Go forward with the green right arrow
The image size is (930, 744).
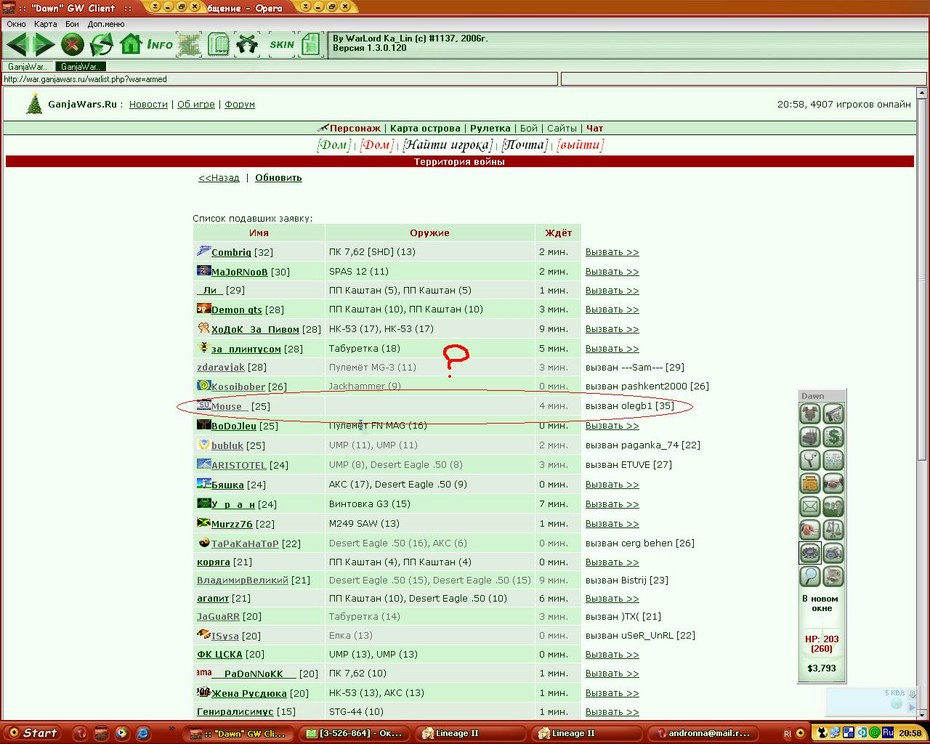click(x=43, y=44)
